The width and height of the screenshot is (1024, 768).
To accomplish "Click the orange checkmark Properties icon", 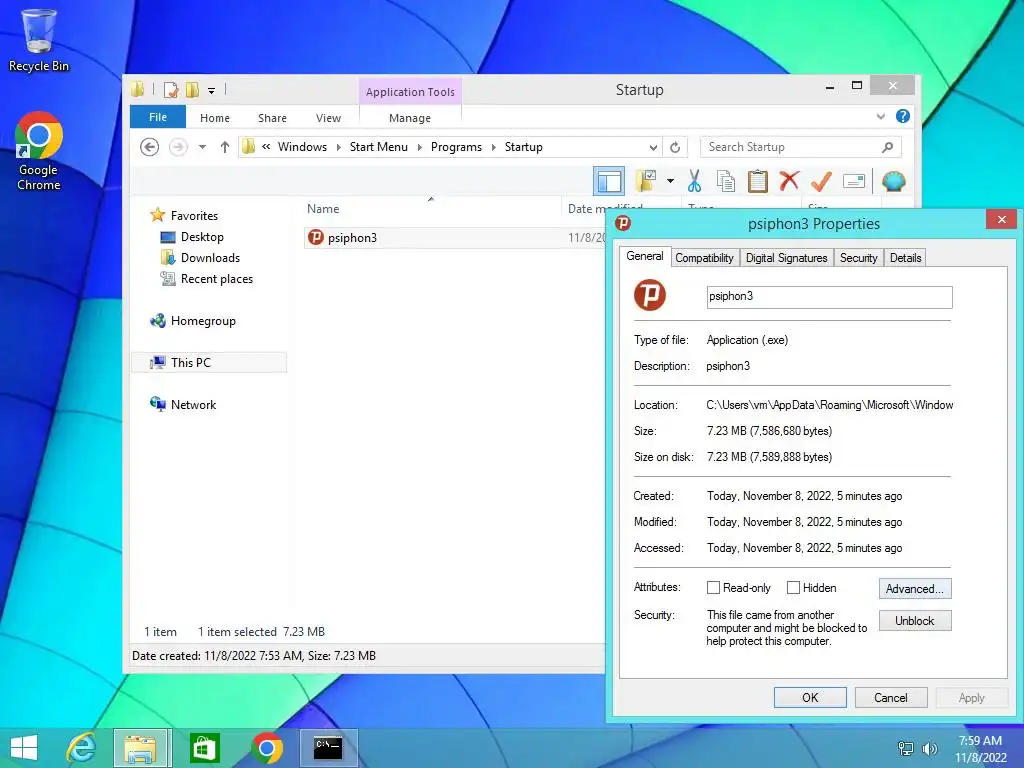I will click(x=821, y=181).
